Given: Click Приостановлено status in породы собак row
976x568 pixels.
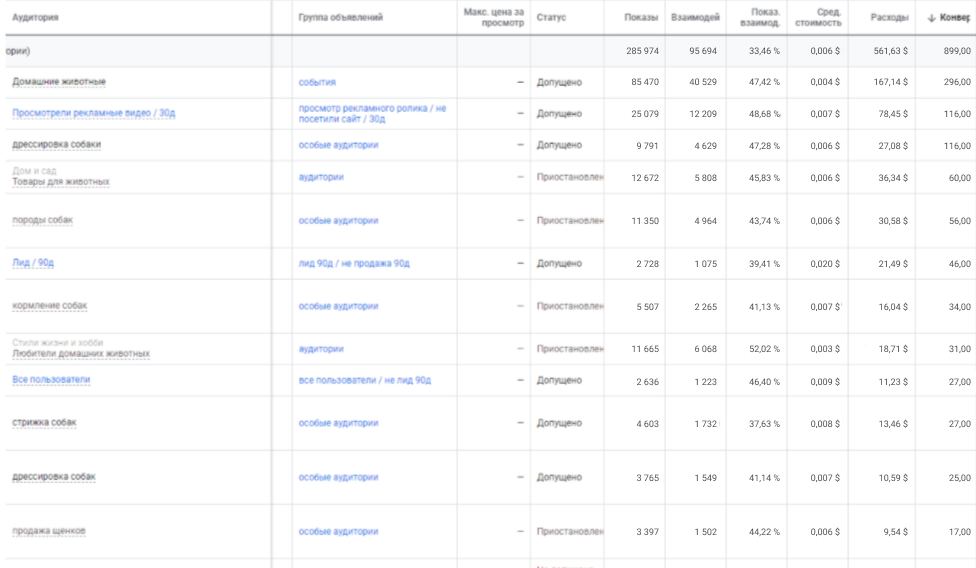Looking at the screenshot, I should click(570, 220).
